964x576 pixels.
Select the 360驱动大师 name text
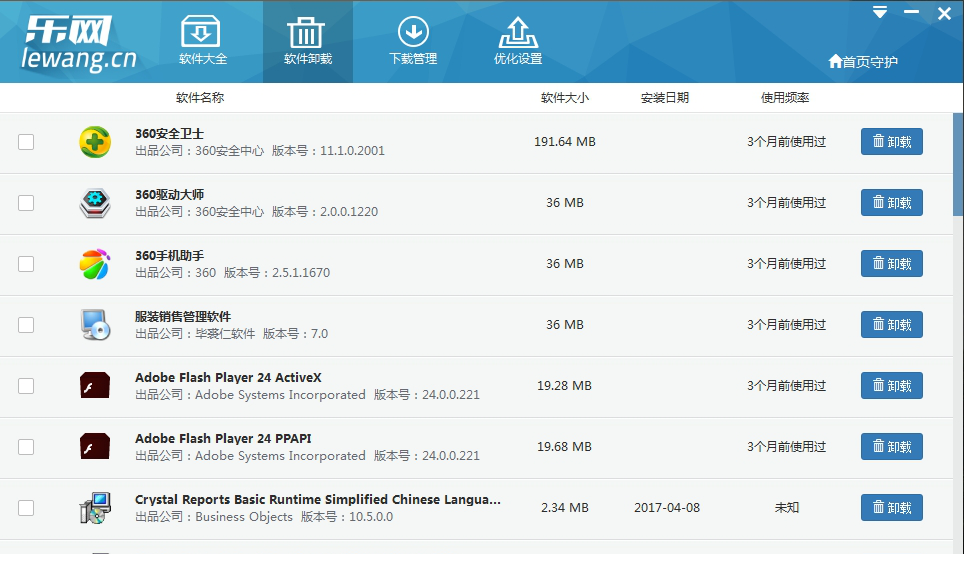tap(169, 194)
